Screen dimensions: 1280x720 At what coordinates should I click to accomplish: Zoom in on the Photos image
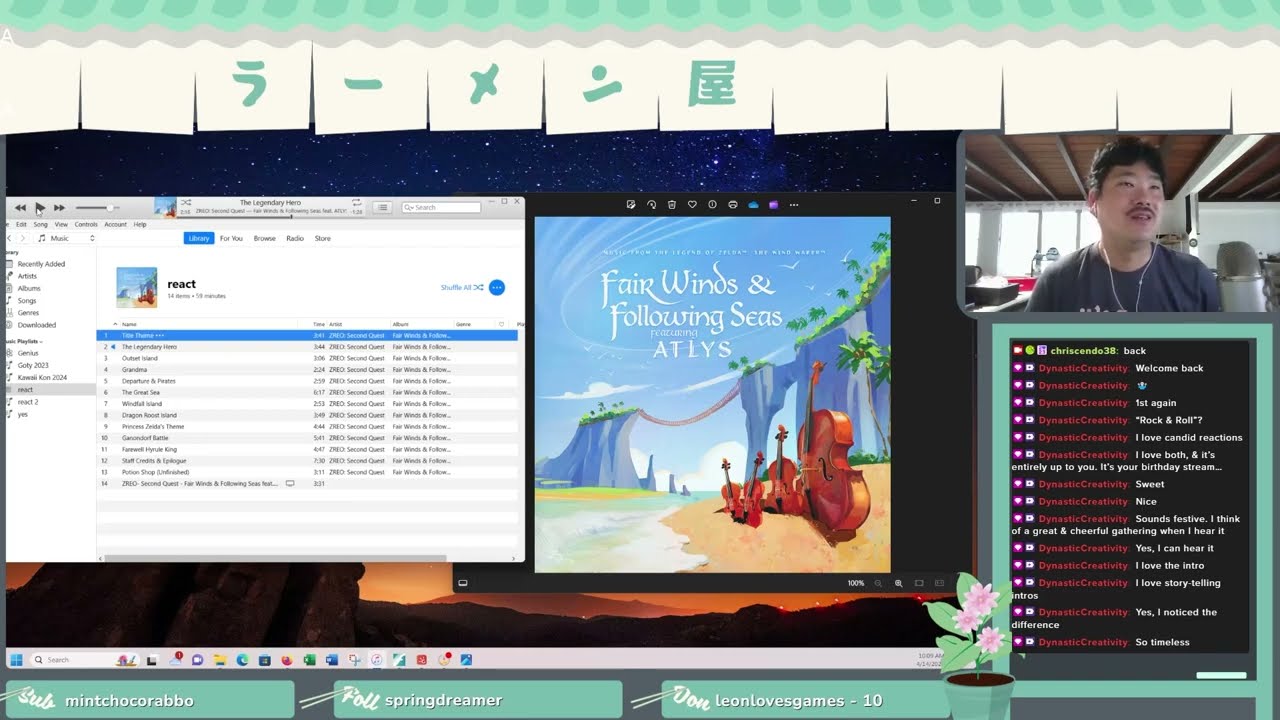pyautogui.click(x=898, y=583)
